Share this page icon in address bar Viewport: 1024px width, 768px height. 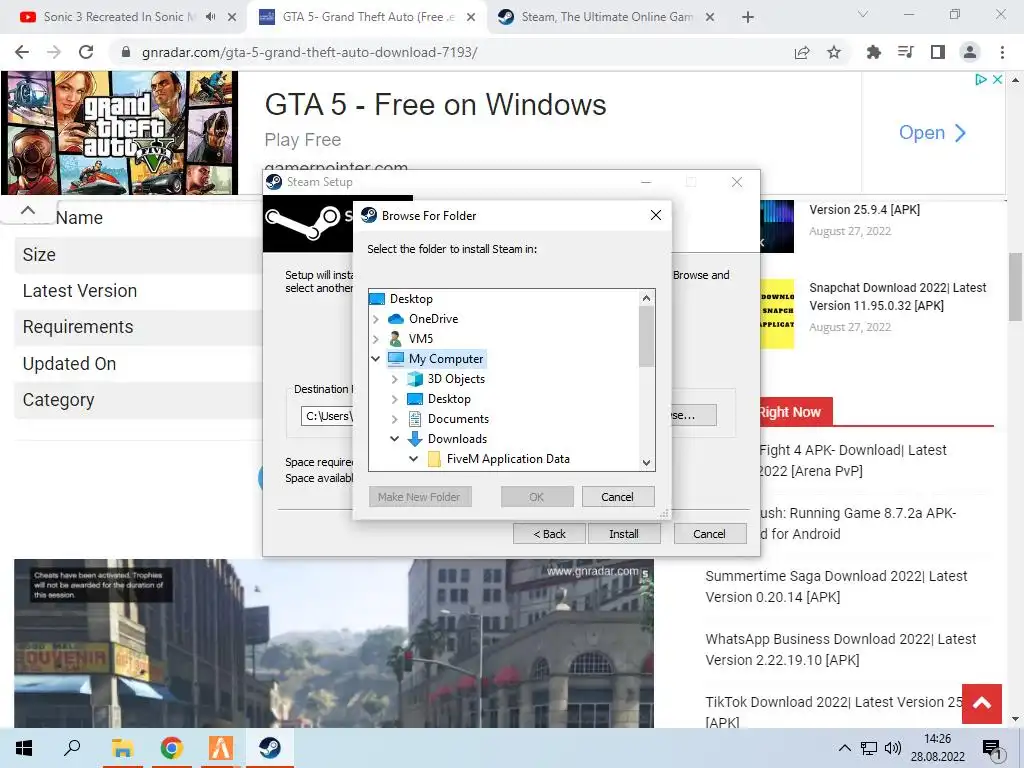pos(802,52)
